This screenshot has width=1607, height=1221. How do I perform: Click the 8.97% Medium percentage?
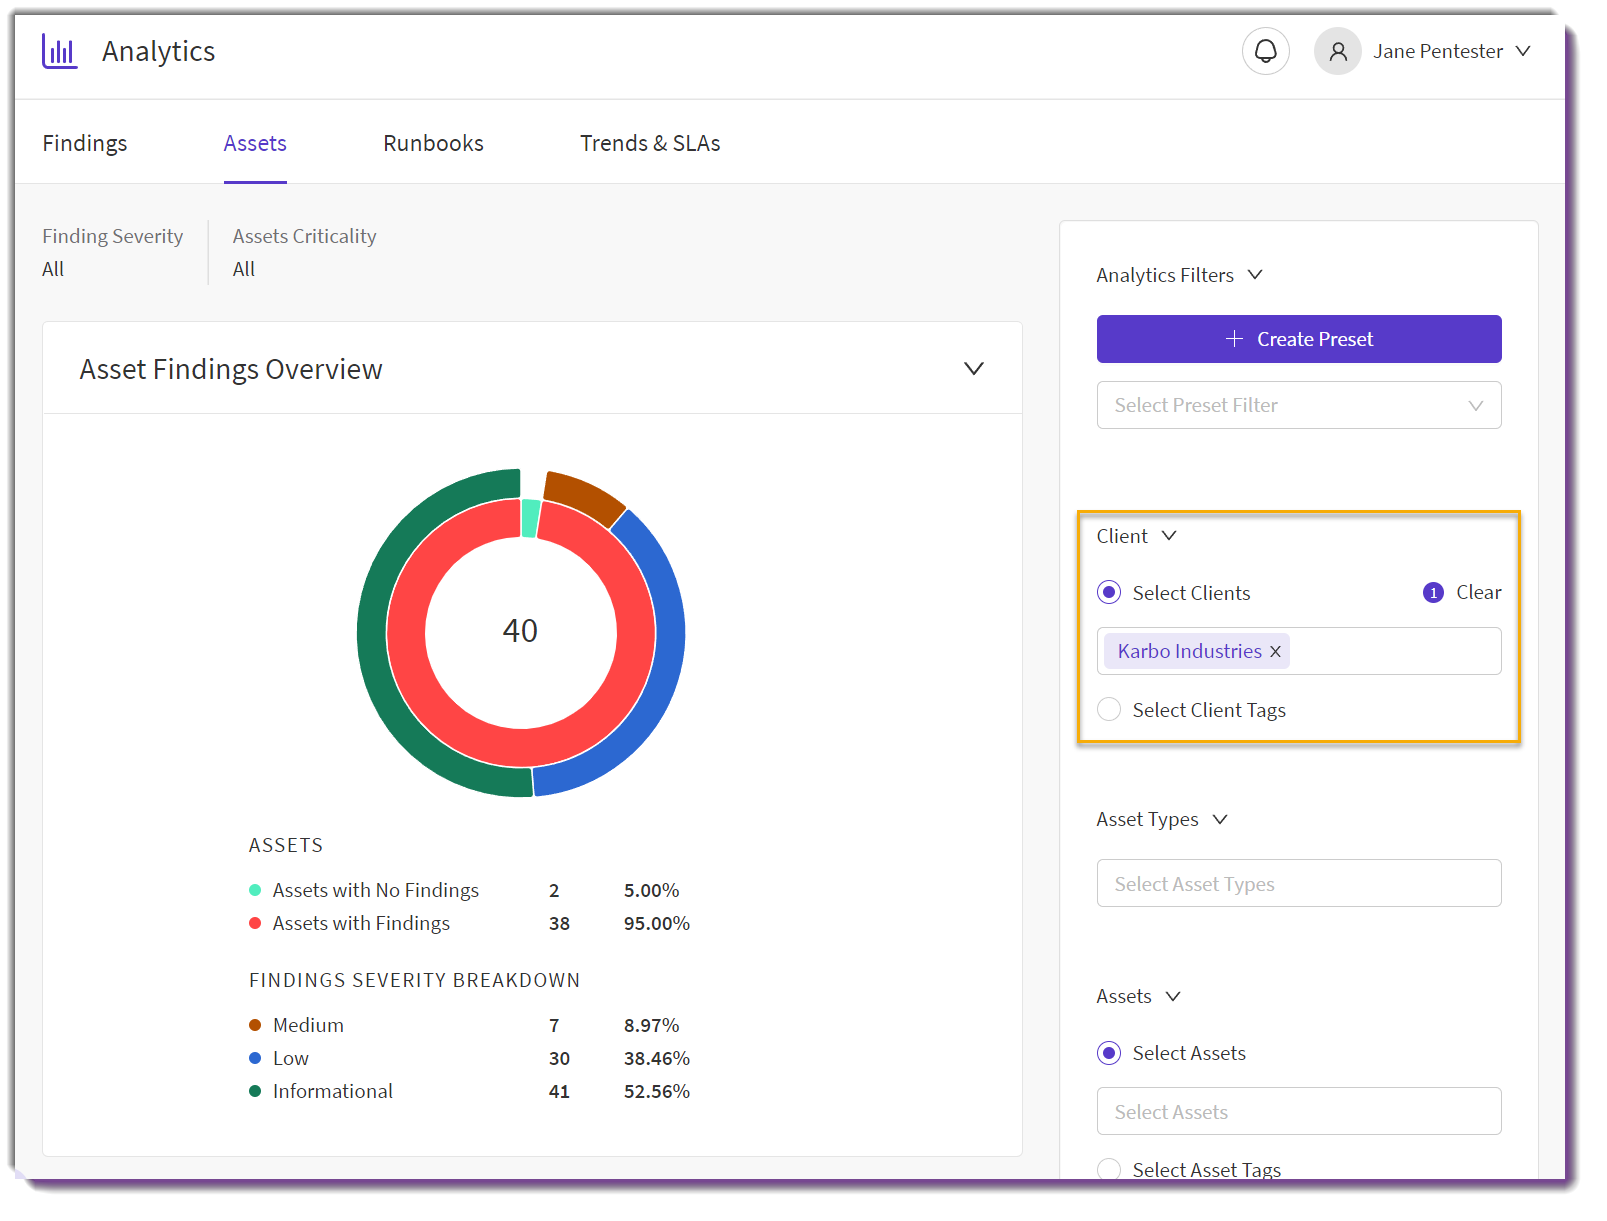(652, 1025)
